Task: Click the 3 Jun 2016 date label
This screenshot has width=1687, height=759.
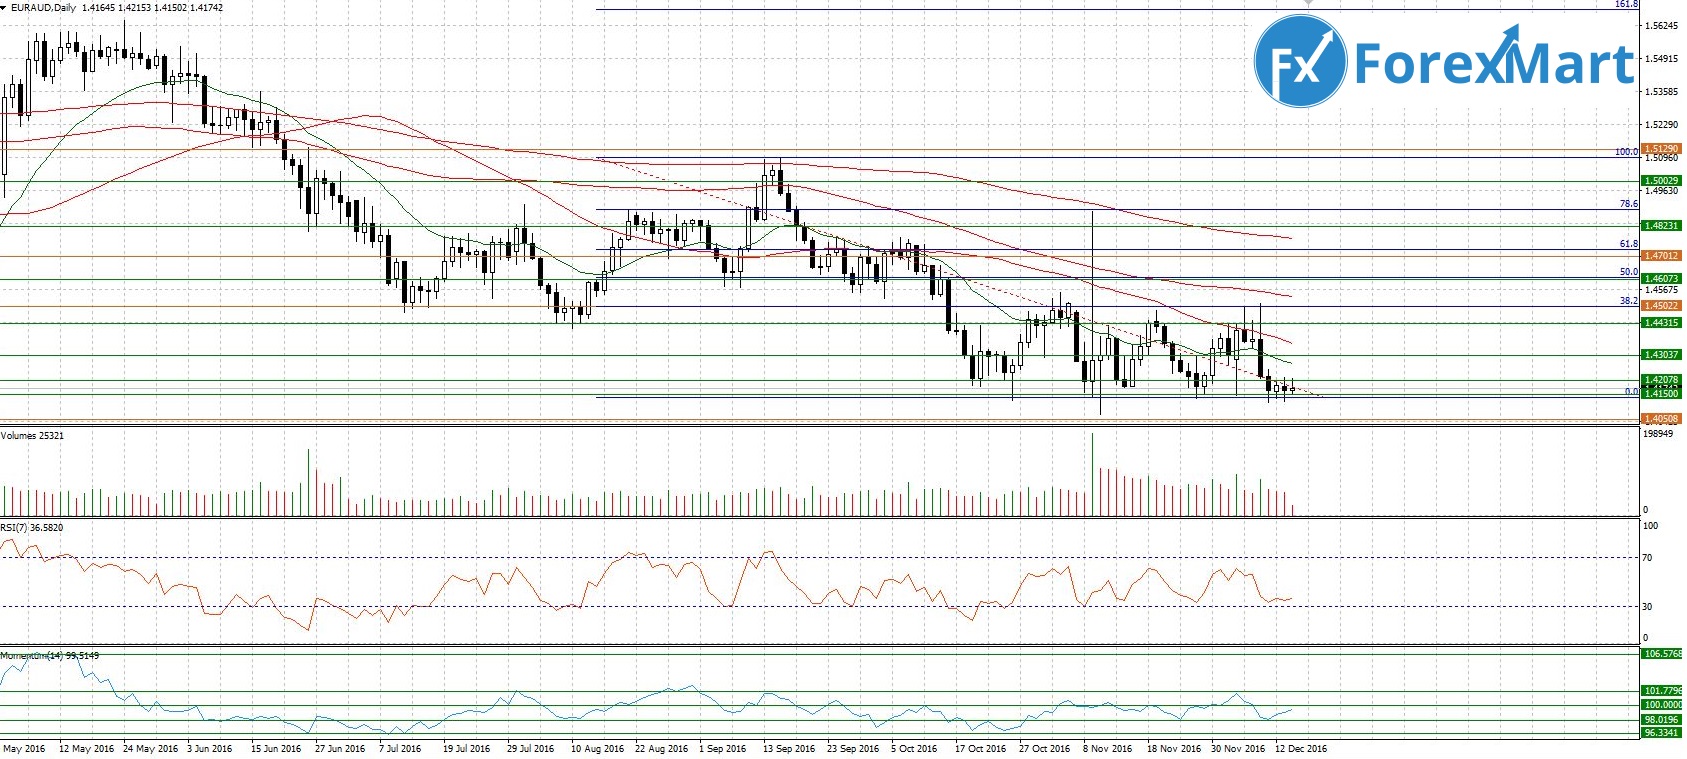Action: click(210, 749)
